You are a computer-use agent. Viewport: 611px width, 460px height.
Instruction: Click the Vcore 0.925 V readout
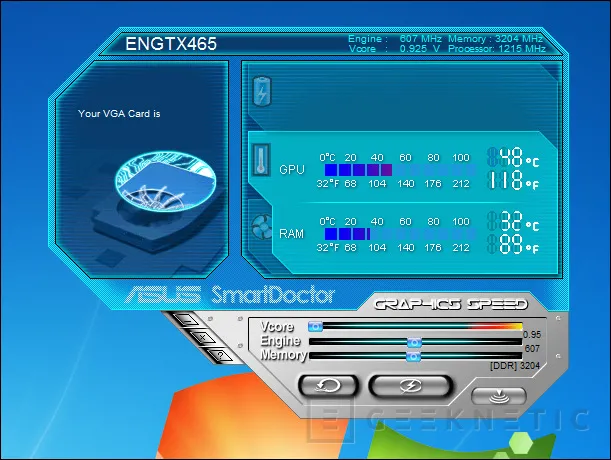coord(394,49)
